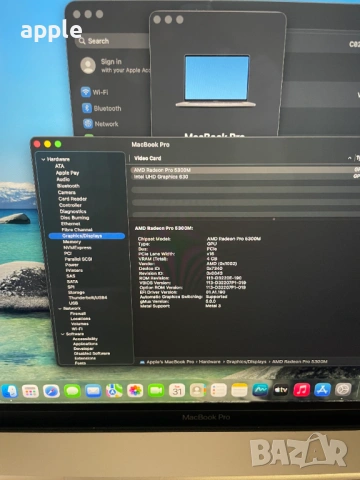Image resolution: width=360 pixels, height=480 pixels.
Task: Select Fibre Channel in the Hardware tree
Action: 77,230
